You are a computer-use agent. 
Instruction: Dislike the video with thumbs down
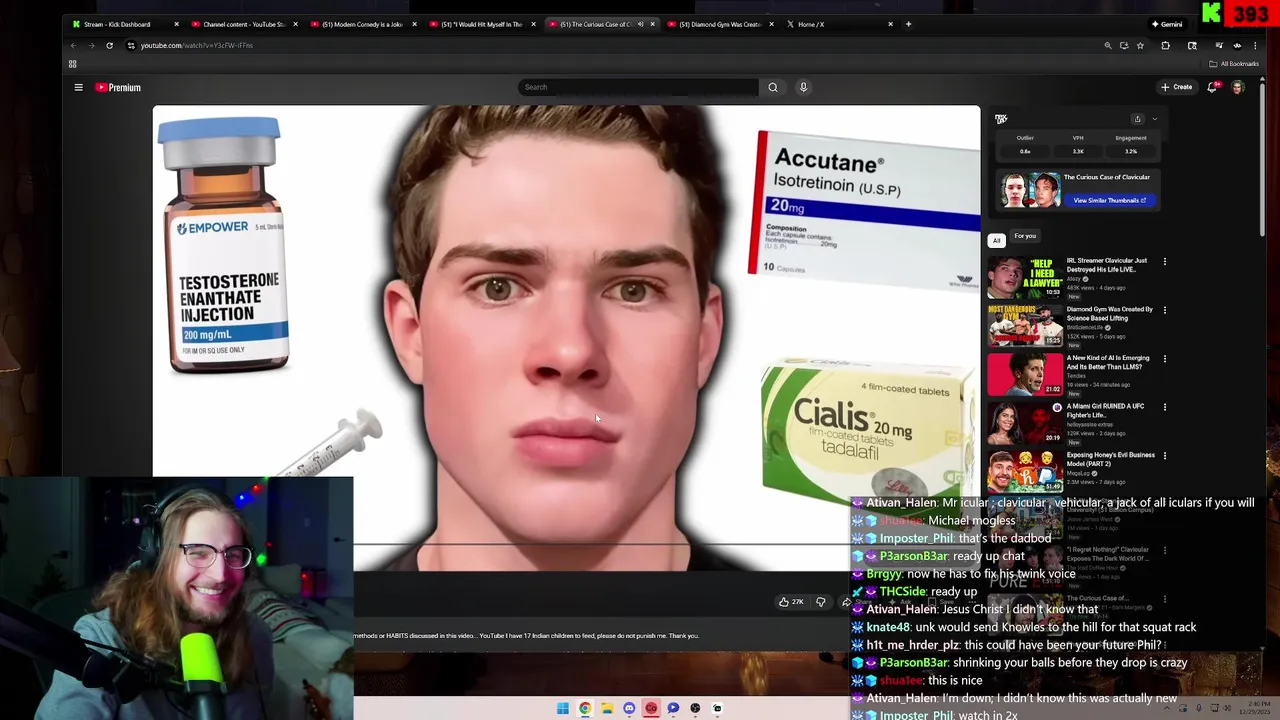point(821,602)
